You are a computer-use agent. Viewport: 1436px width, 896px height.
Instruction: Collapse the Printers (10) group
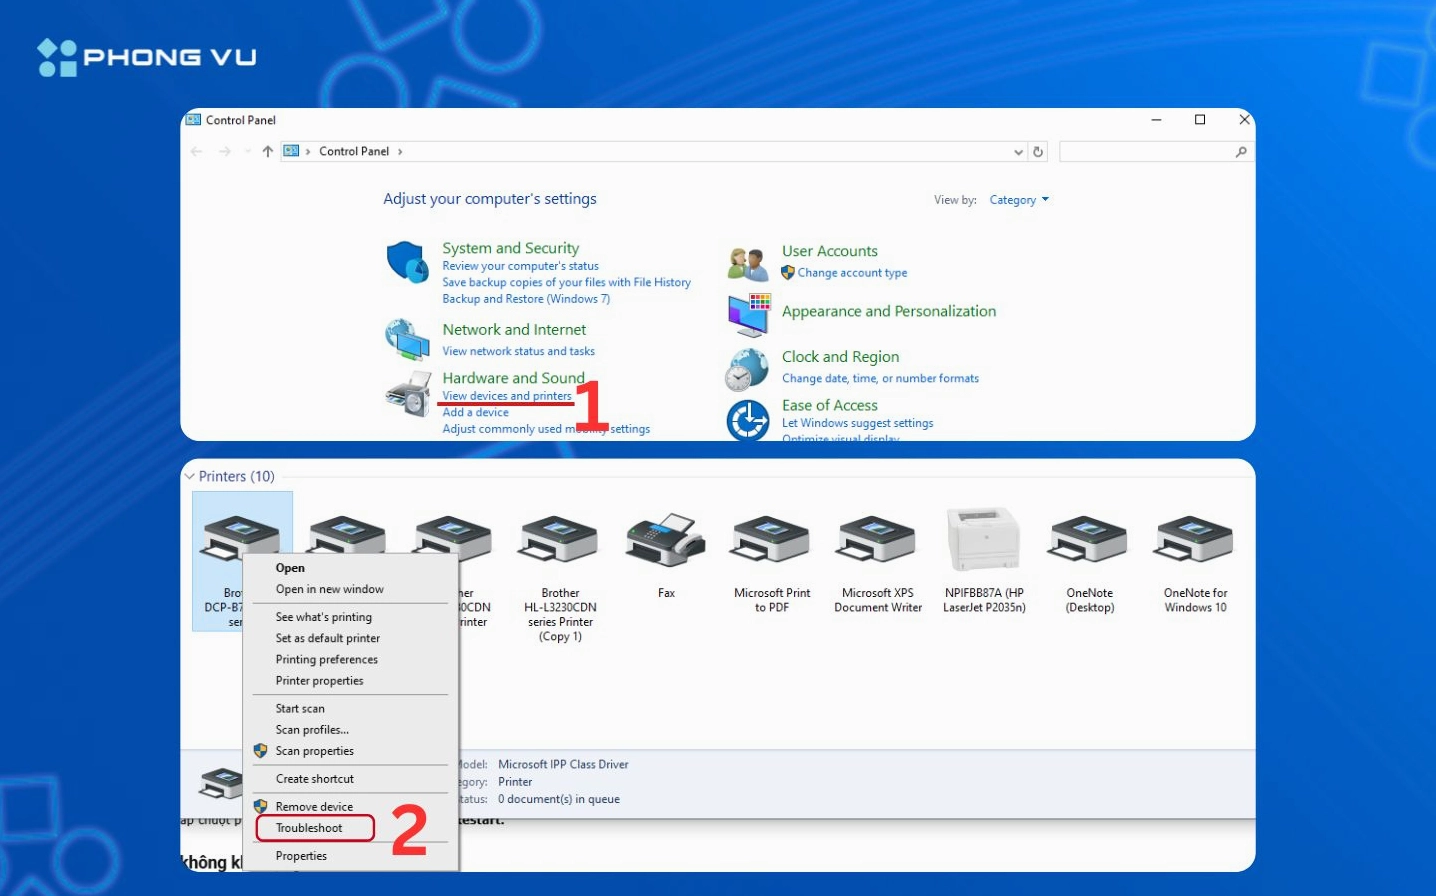pos(190,477)
